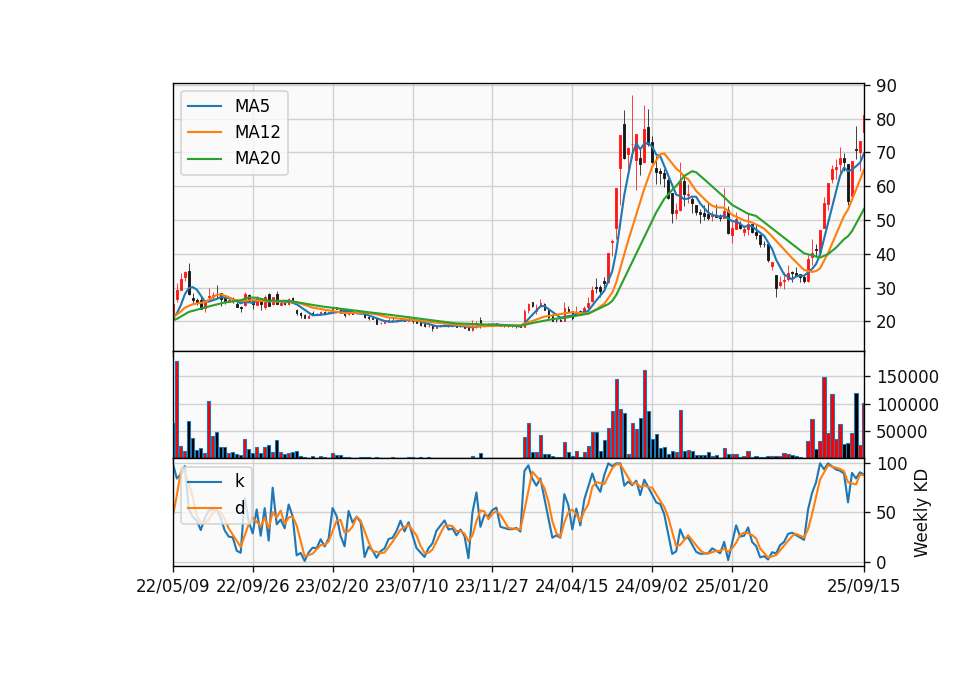The height and width of the screenshot is (690, 960).
Task: Click the price axis value 70
Action: (x=887, y=154)
